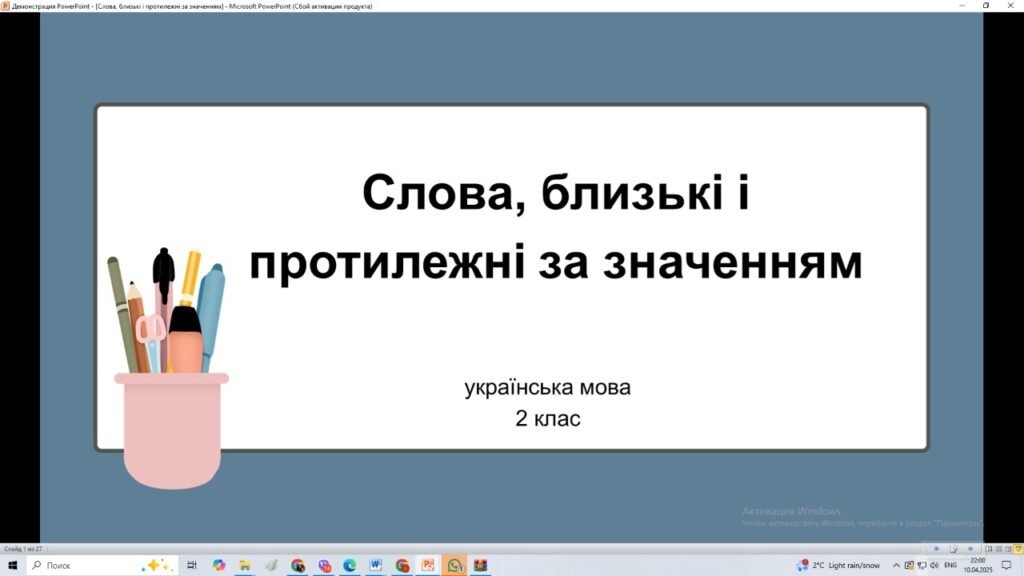Switch to Normal view icon

(x=989, y=548)
